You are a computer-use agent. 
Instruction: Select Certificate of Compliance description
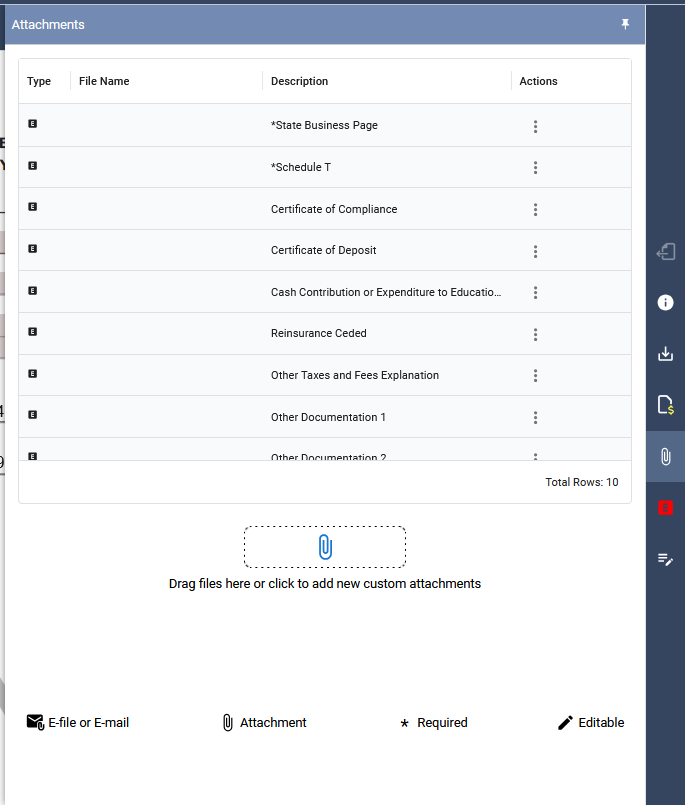(x=334, y=209)
